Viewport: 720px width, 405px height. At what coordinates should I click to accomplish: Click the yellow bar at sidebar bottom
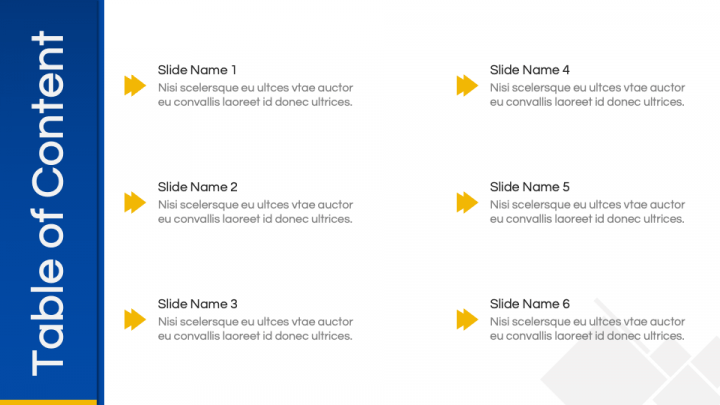pyautogui.click(x=48, y=402)
